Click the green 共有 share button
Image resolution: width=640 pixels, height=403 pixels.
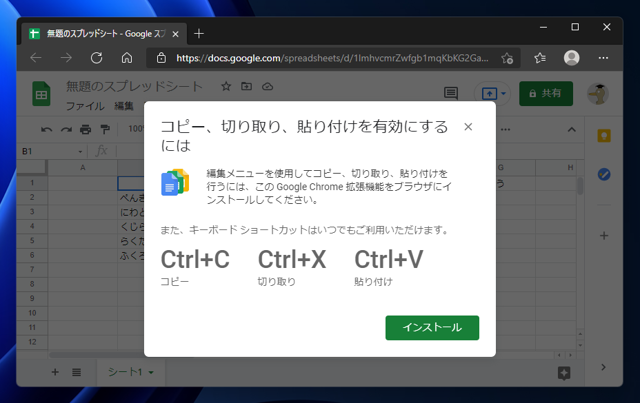click(x=546, y=94)
